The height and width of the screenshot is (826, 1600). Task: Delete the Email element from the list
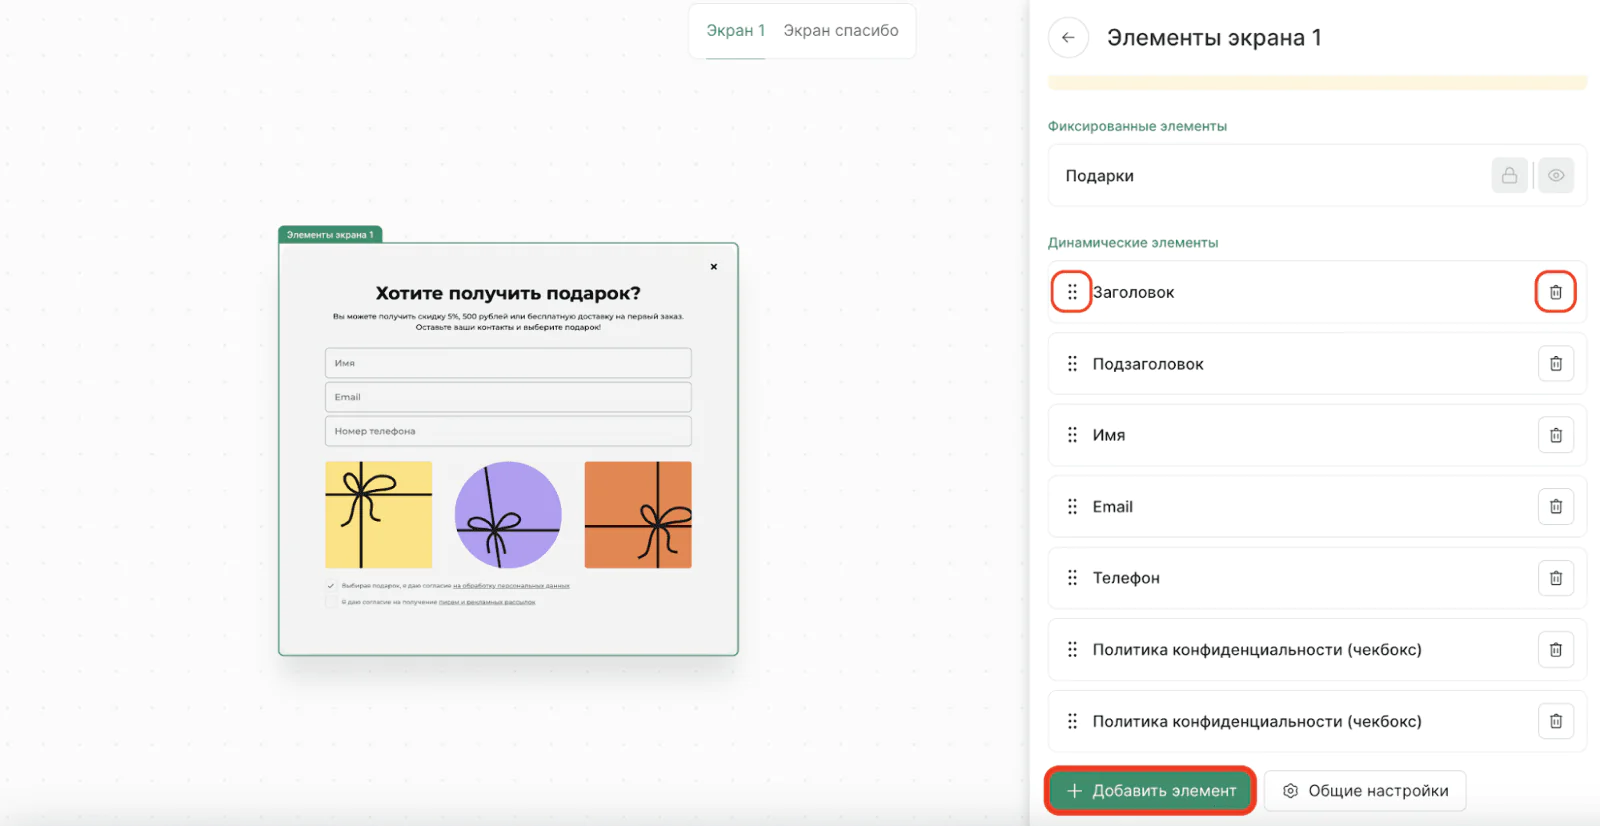click(1556, 507)
